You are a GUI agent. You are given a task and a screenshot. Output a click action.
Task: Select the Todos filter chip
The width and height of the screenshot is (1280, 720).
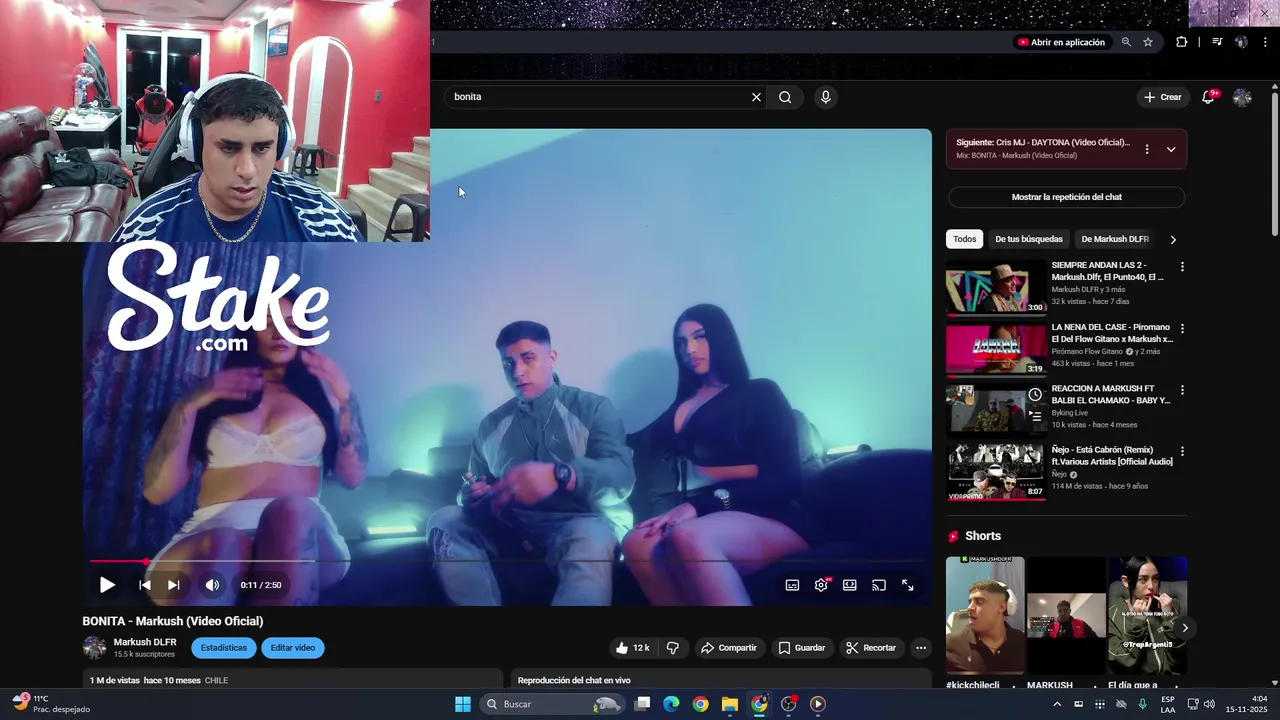pyautogui.click(x=964, y=239)
